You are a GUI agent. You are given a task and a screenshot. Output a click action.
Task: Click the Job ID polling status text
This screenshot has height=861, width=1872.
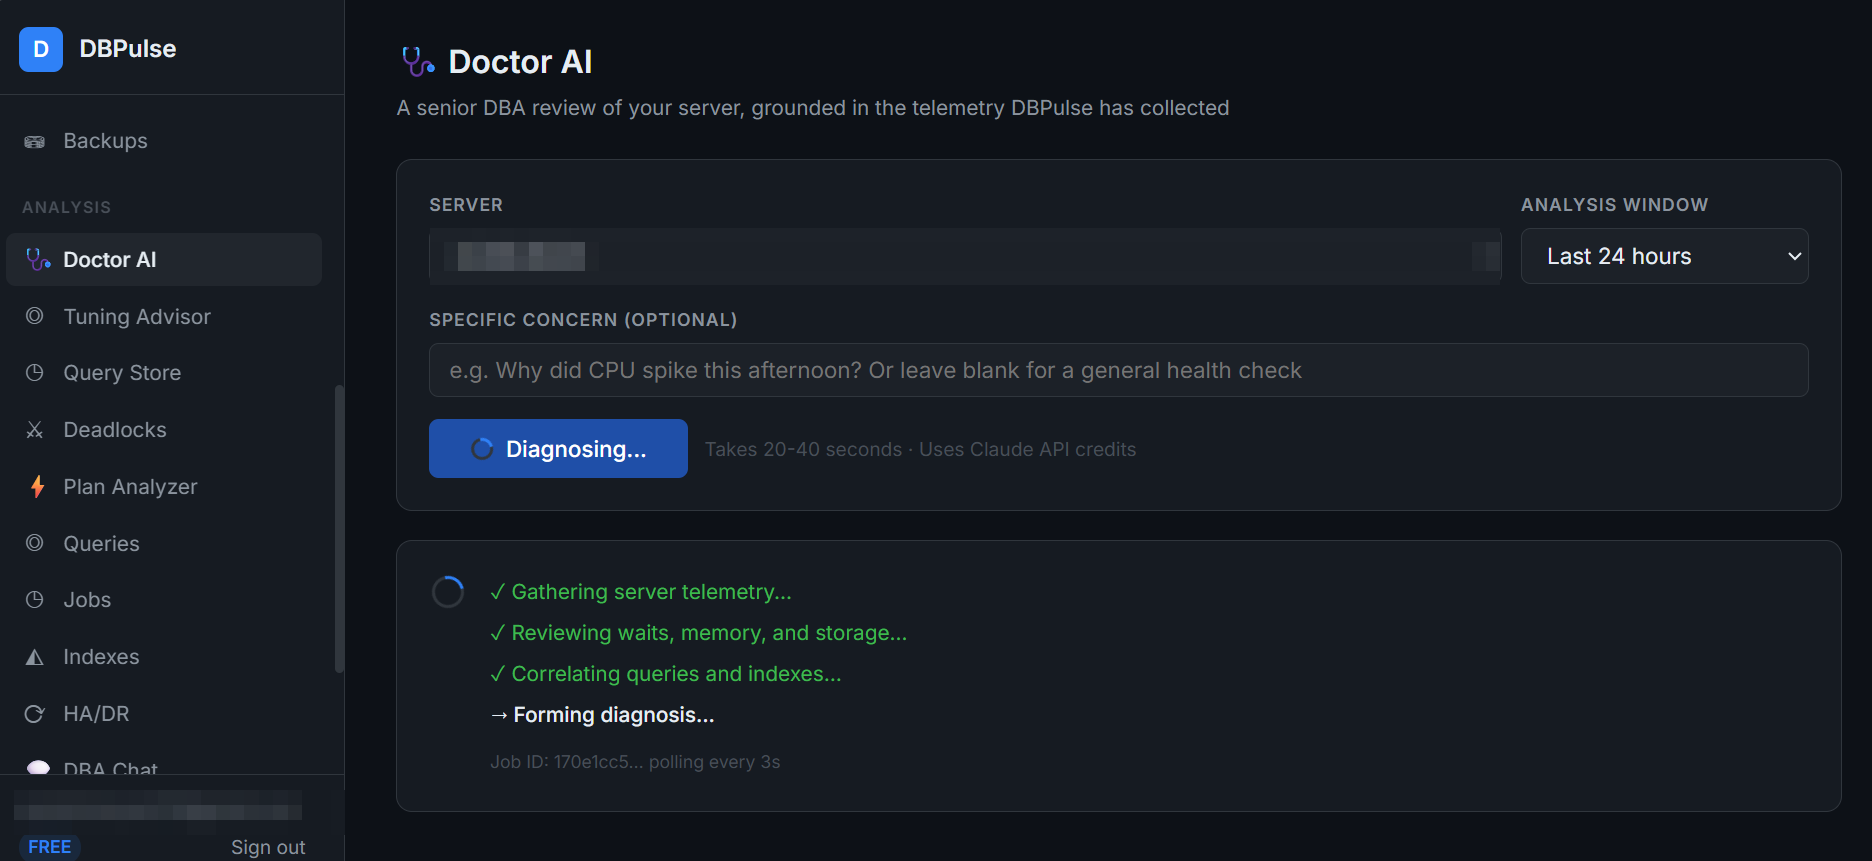(x=635, y=762)
